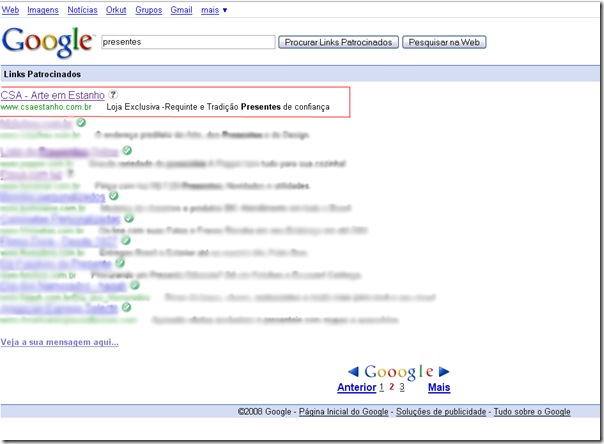
Task: Focus the search field containing 'presentes'
Action: click(188, 42)
